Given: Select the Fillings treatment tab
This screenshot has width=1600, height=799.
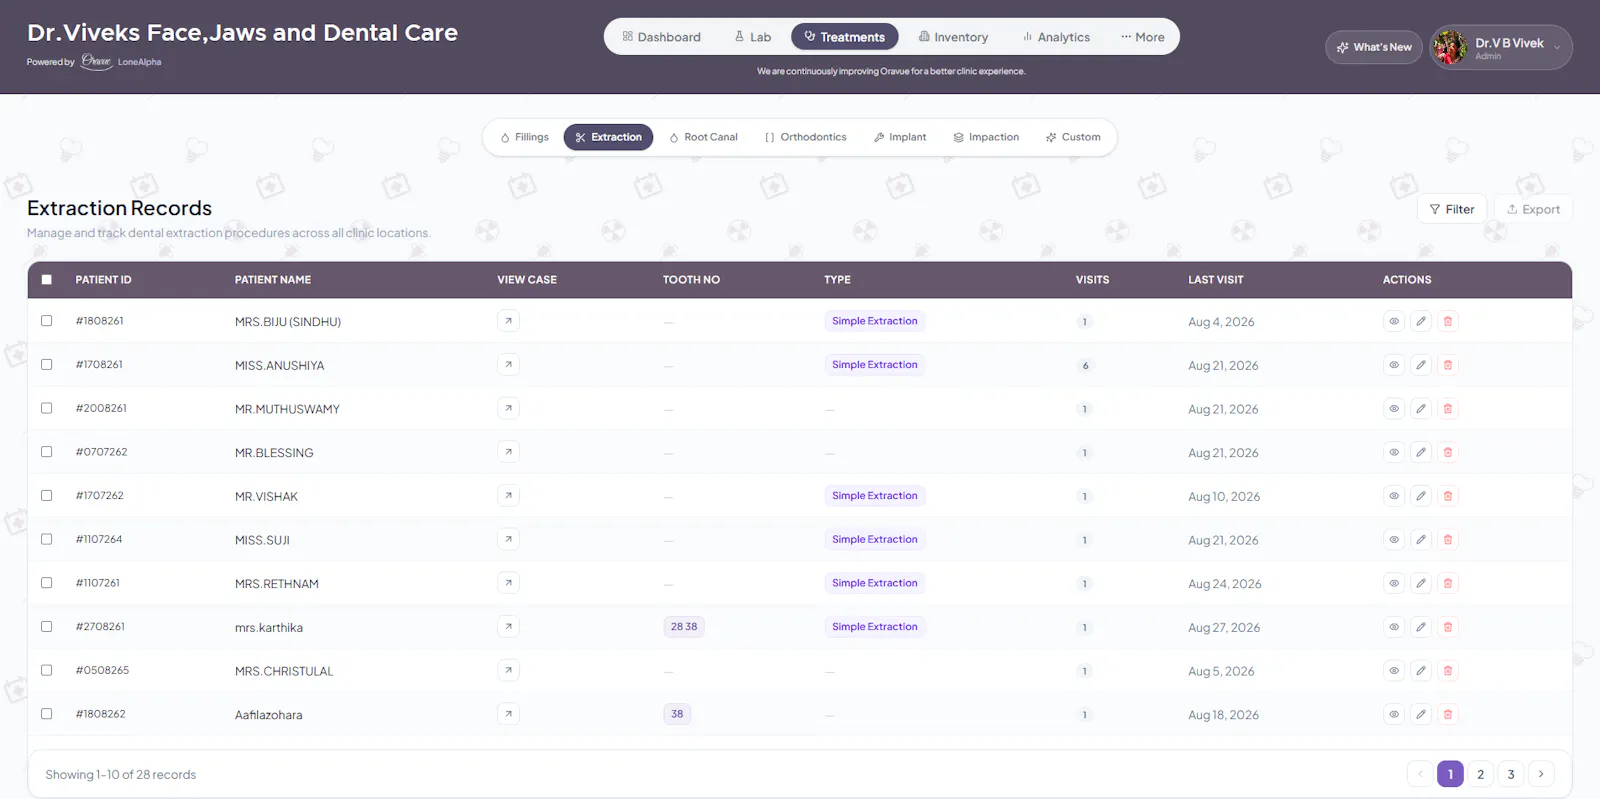Looking at the screenshot, I should (525, 137).
